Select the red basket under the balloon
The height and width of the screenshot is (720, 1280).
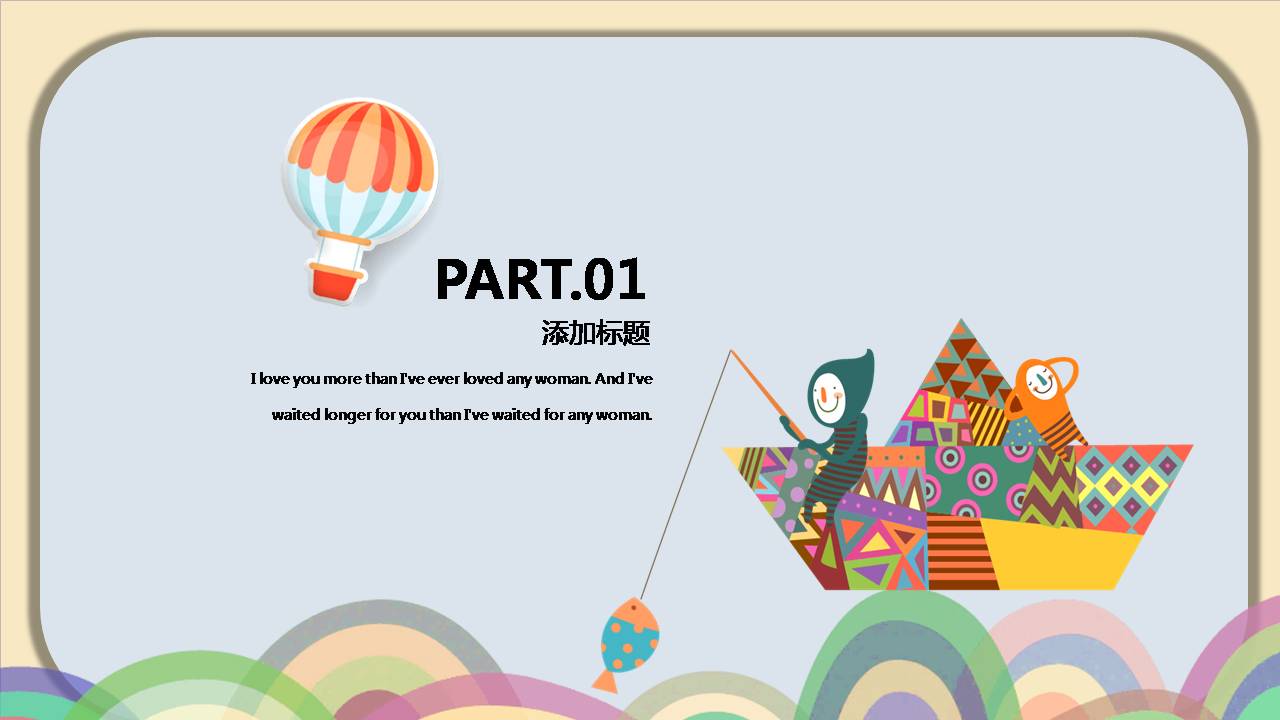[x=335, y=280]
